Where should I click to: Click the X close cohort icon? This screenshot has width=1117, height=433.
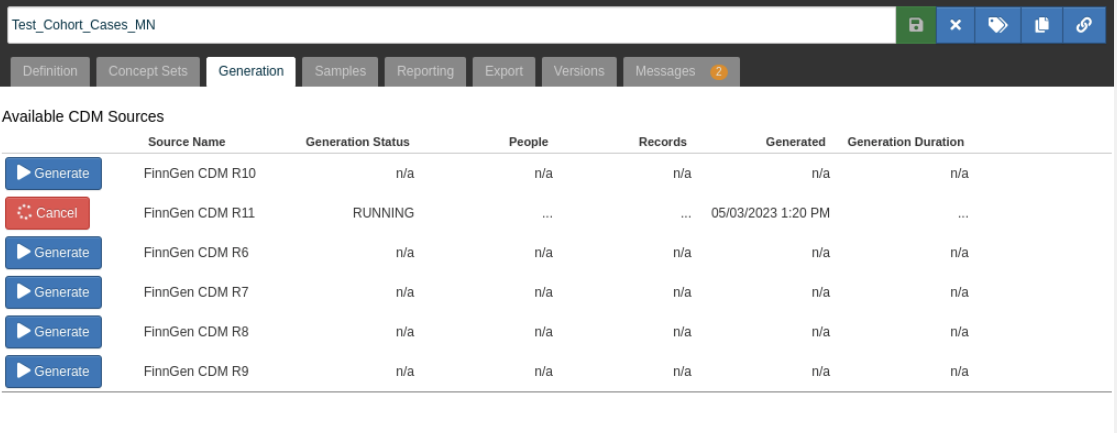[956, 25]
